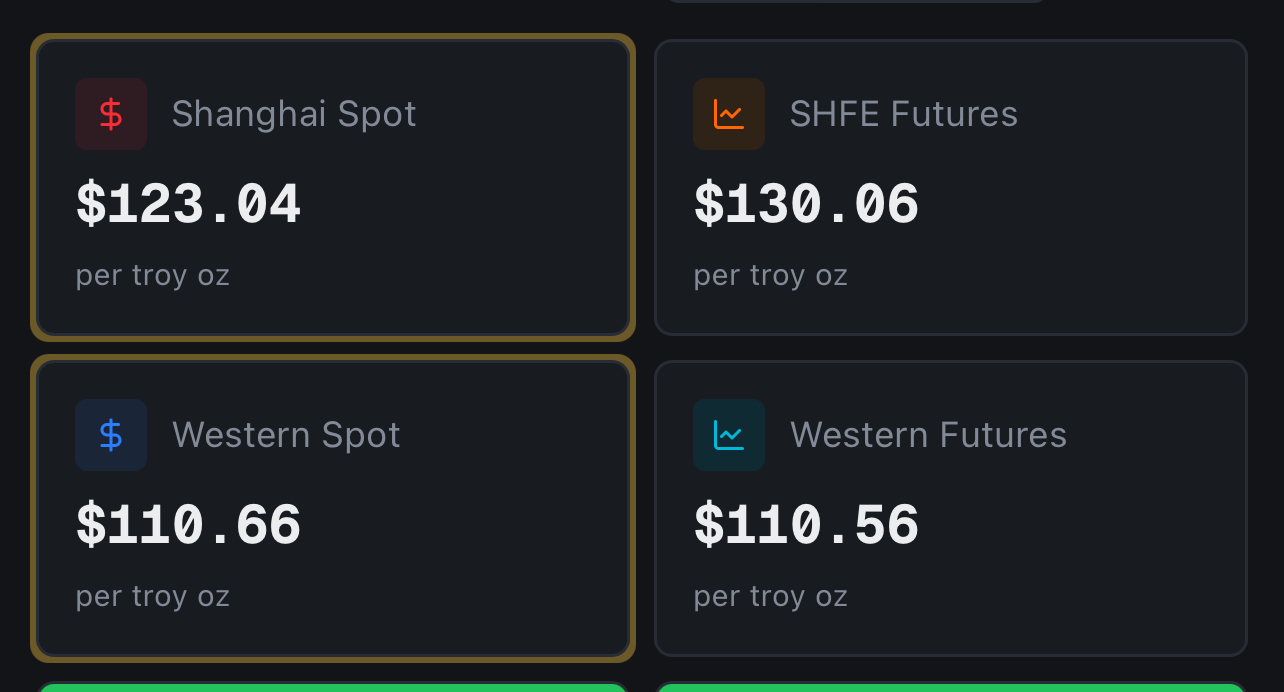Click the $123.04 Shanghai Spot price

coord(189,205)
